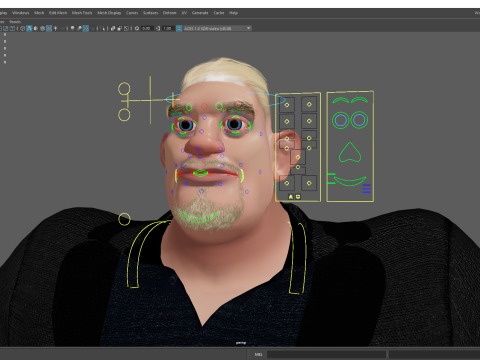Screen dimensions: 480x360
Task: Open the Panels menu of the viewport
Action: [x=15, y=22]
